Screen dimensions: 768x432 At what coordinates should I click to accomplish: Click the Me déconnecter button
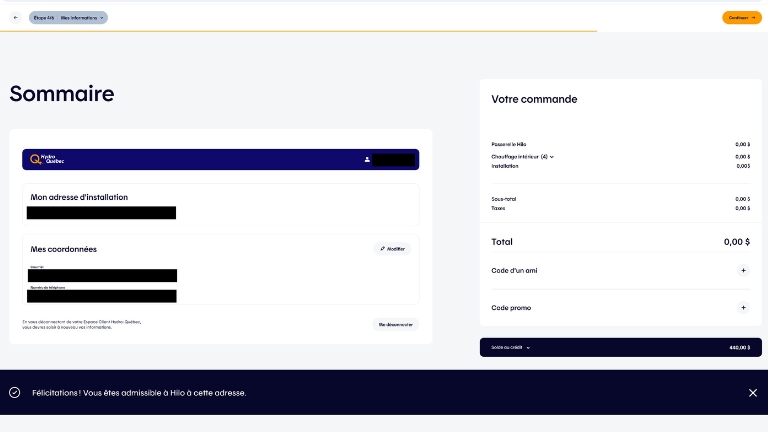click(395, 324)
